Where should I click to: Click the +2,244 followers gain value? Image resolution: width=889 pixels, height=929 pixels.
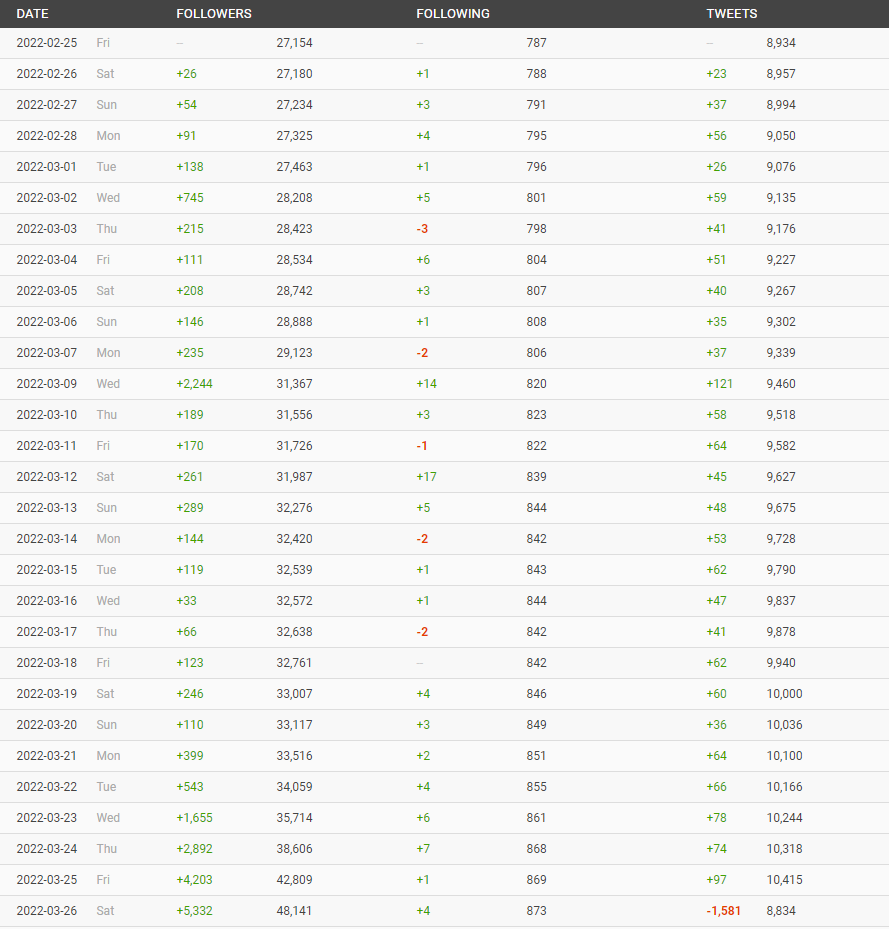pyautogui.click(x=194, y=384)
